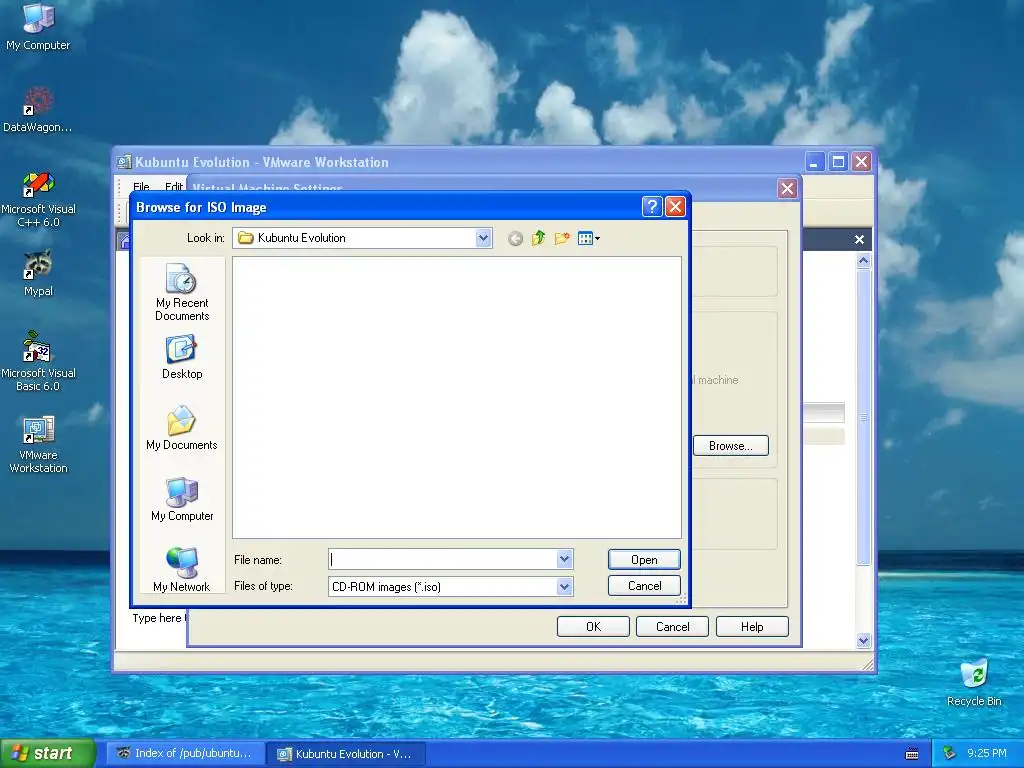Open the Edit menu in VMware
Image resolution: width=1024 pixels, height=768 pixels.
coord(174,187)
